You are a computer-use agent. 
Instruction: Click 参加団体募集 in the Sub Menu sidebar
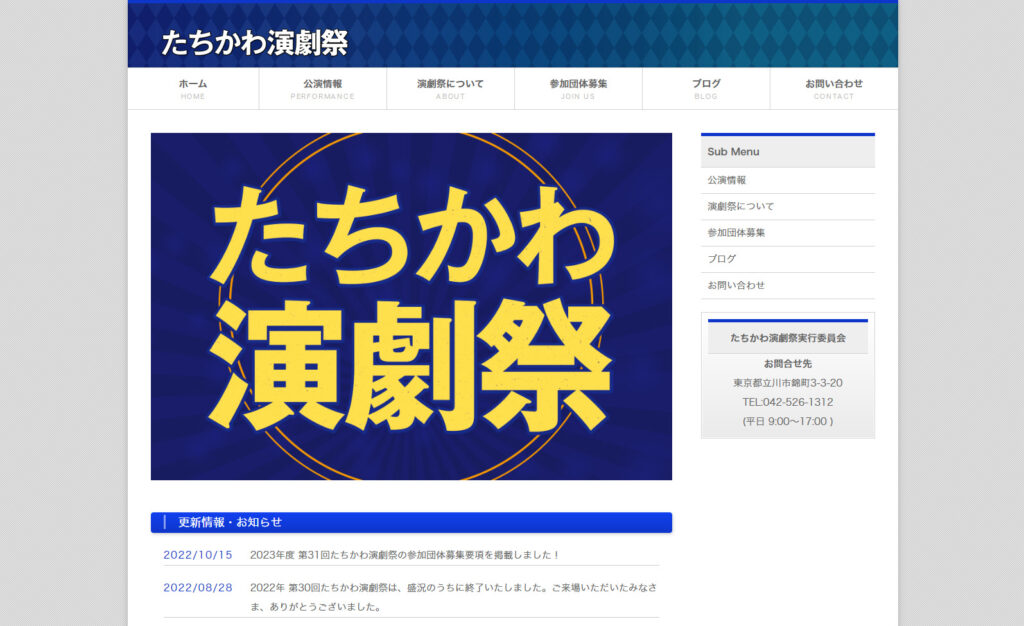737,233
